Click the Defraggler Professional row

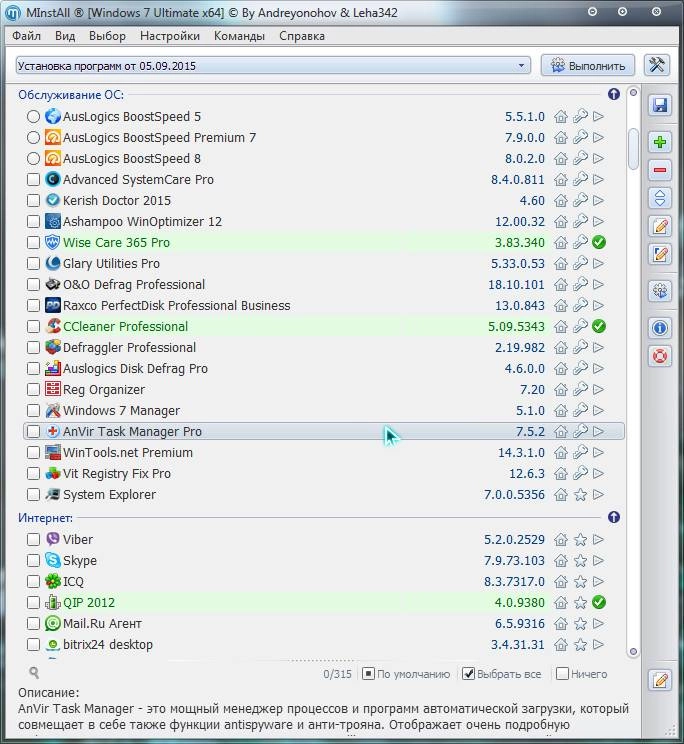(324, 347)
